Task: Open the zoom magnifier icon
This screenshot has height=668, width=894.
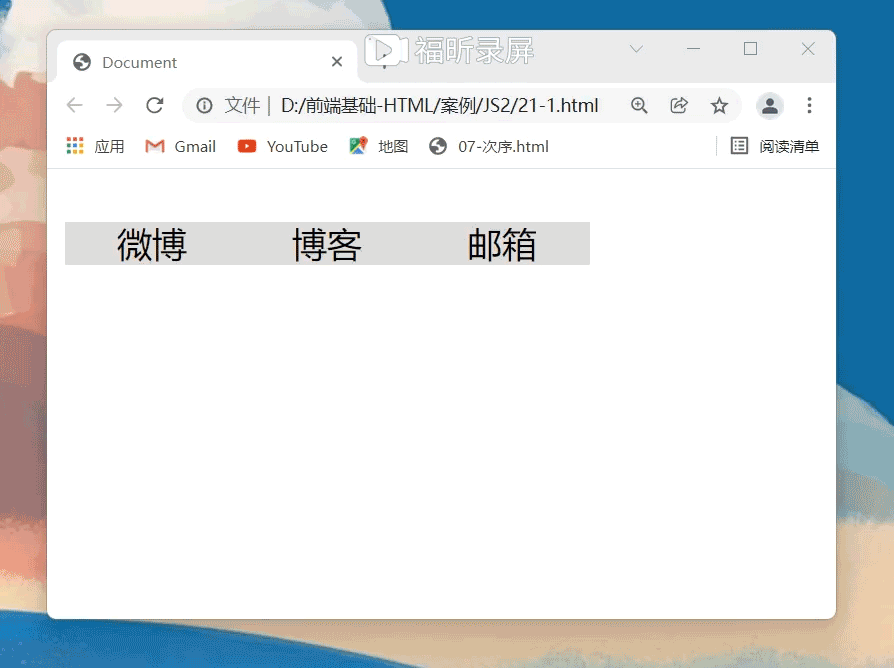Action: point(639,106)
